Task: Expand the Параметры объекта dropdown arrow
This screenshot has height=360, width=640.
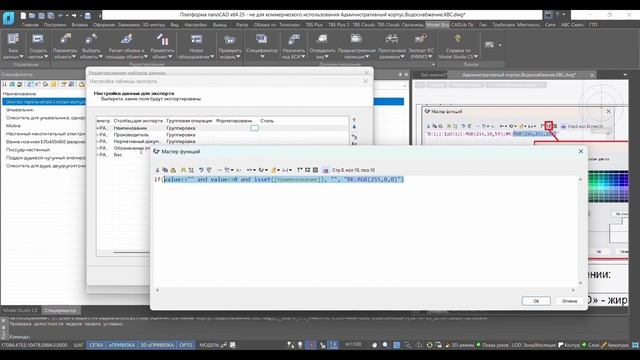Action: 74,57
